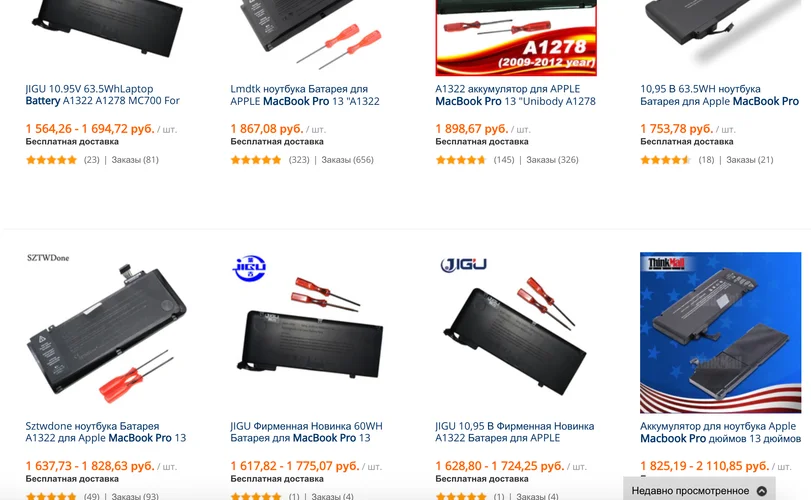Click the star rating with 18 reviews
This screenshot has width=811, height=500.
click(666, 160)
